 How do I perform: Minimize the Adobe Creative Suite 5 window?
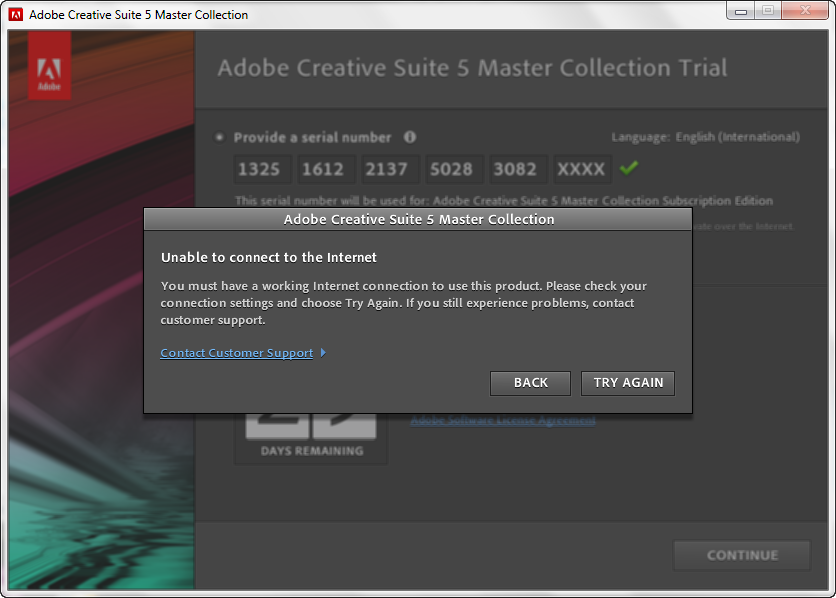click(x=741, y=11)
